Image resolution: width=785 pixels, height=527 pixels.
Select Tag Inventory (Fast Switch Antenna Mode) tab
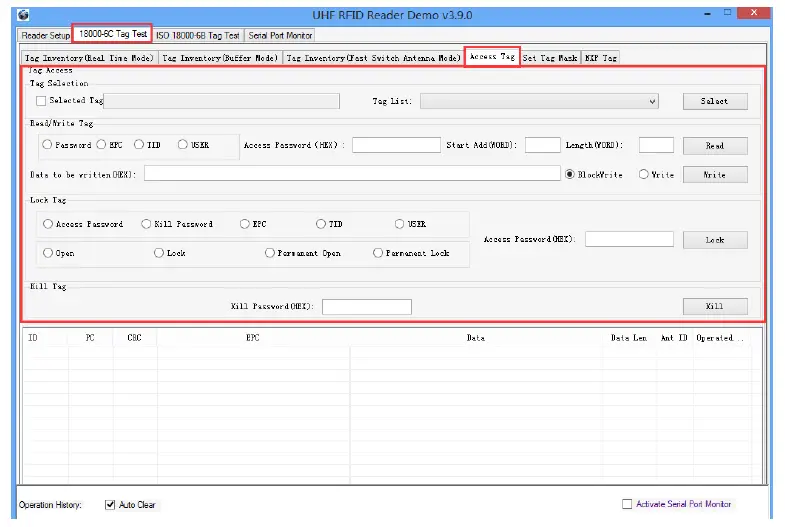(x=373, y=58)
